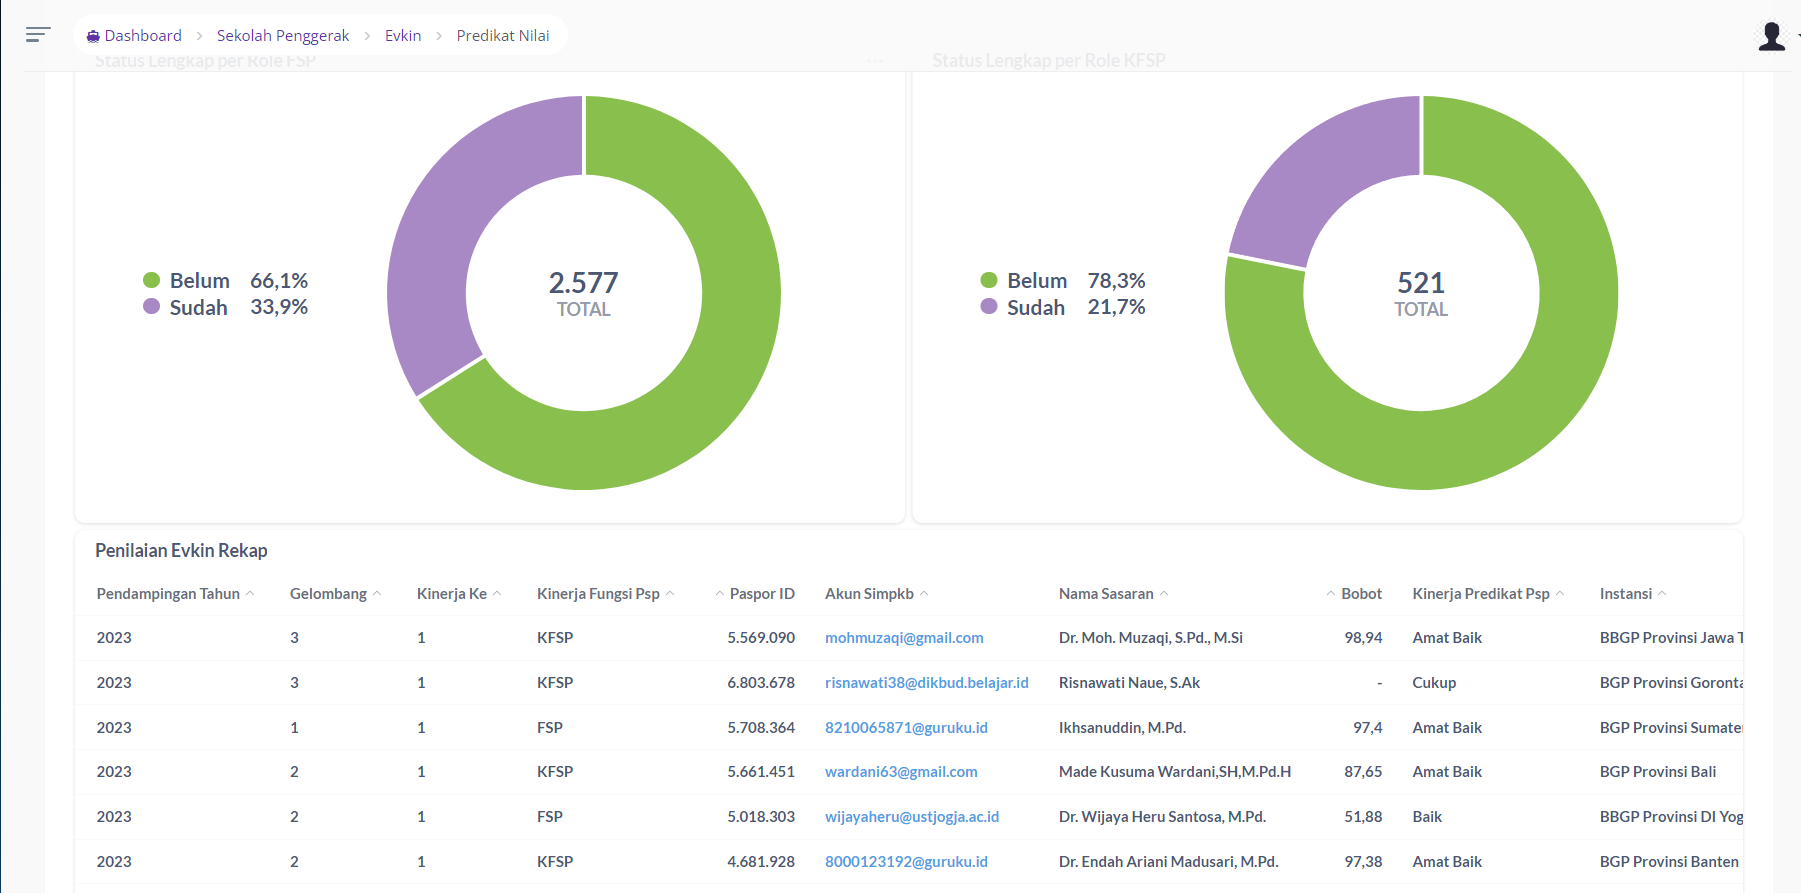Sort by Kinerja Ke column
Viewport: 1801px width, 893px height.
point(459,594)
